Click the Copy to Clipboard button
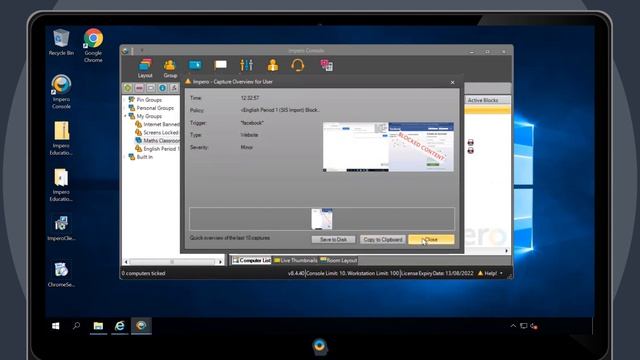The height and width of the screenshot is (360, 640). (383, 240)
